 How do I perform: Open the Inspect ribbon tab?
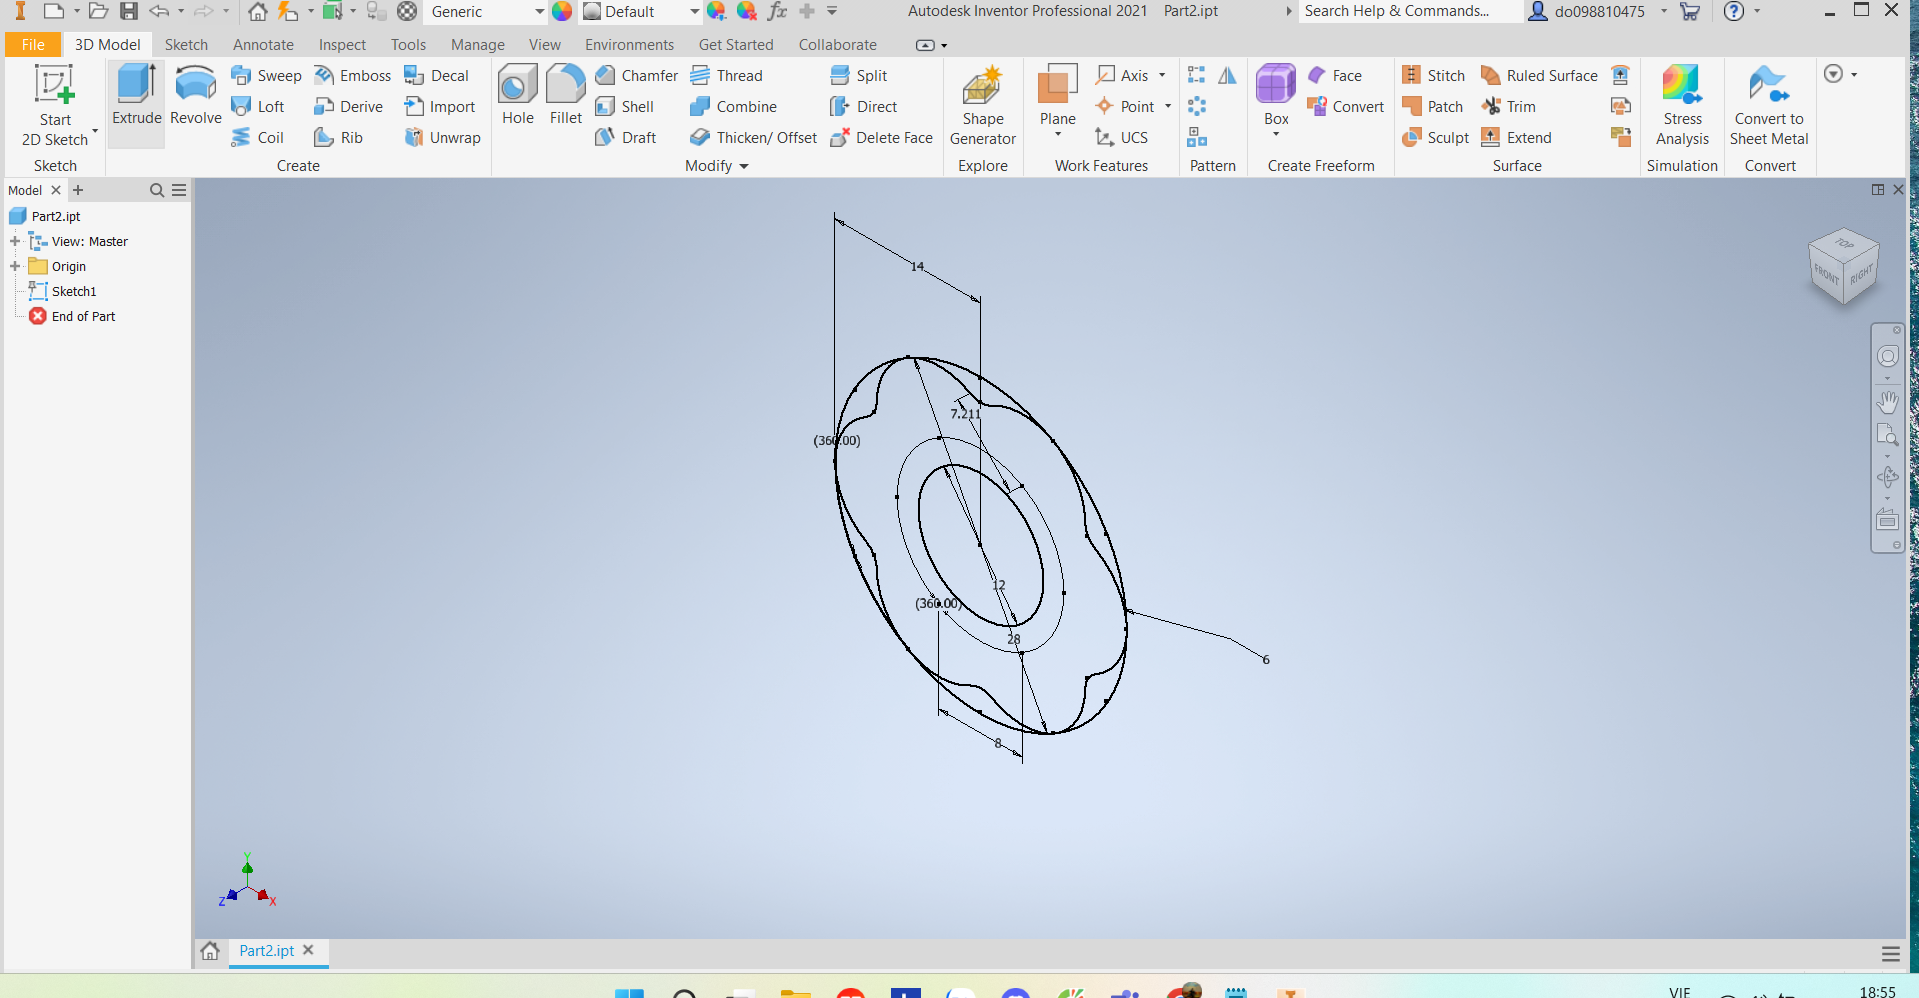coord(342,45)
